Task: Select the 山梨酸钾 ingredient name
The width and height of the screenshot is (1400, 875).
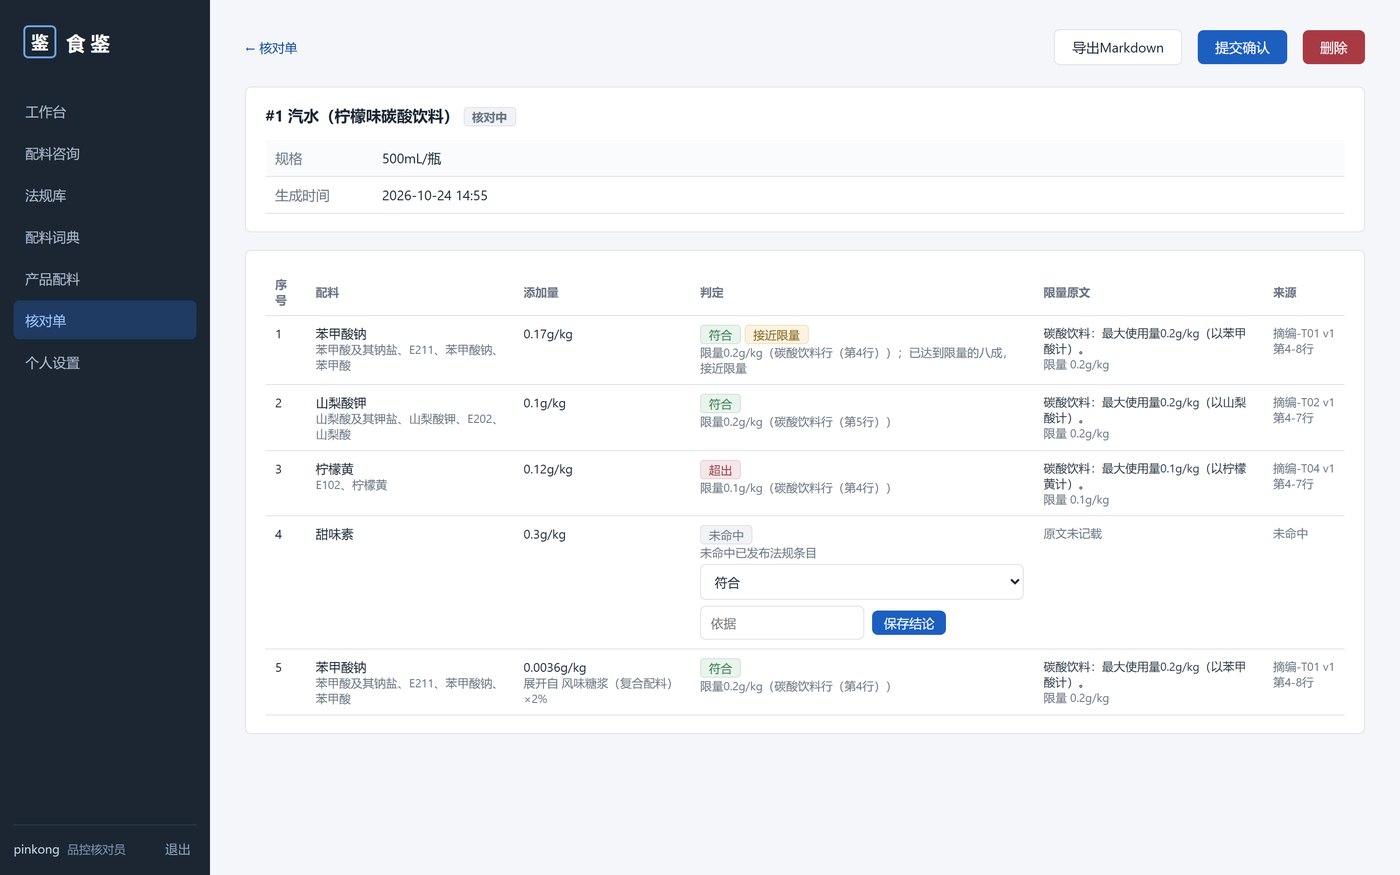Action: pos(341,403)
